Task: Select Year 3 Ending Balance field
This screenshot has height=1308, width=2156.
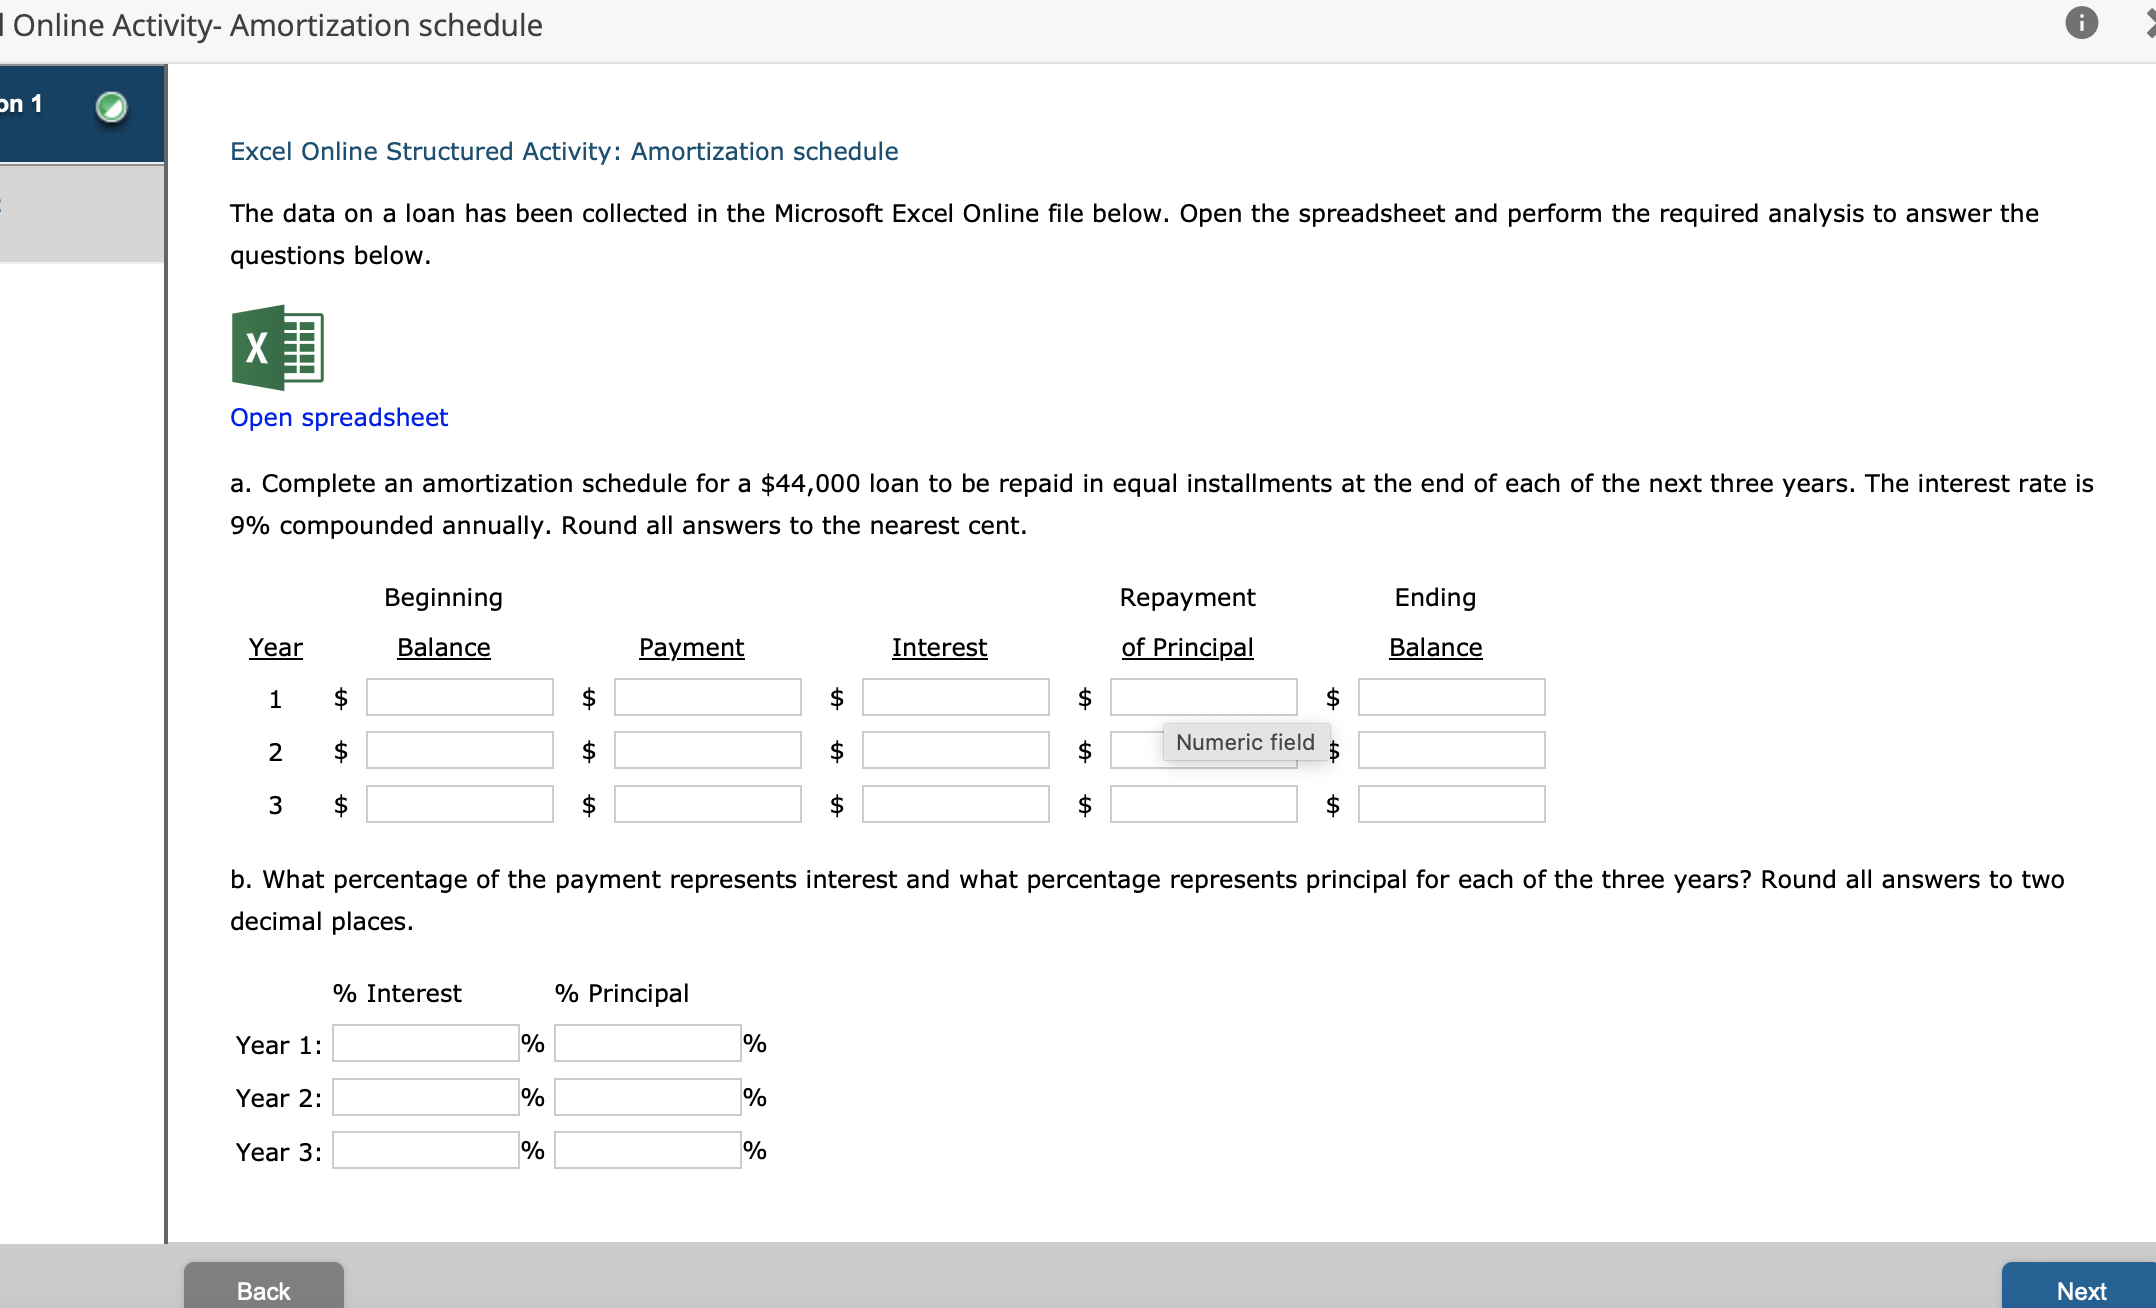Action: 1452,804
